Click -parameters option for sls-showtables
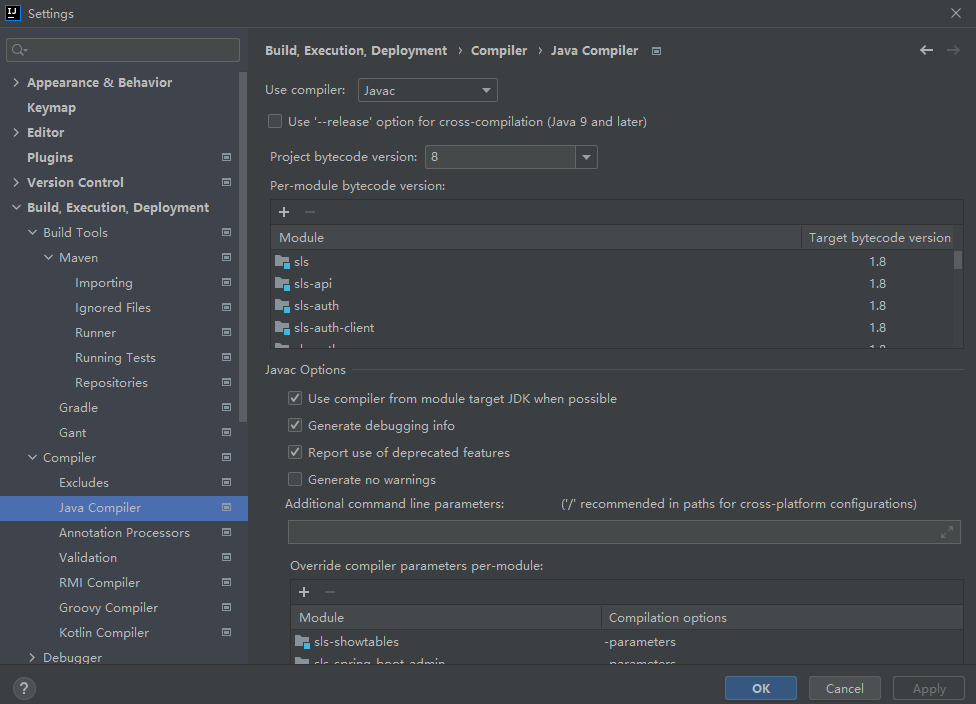Viewport: 976px width, 704px height. (640, 642)
